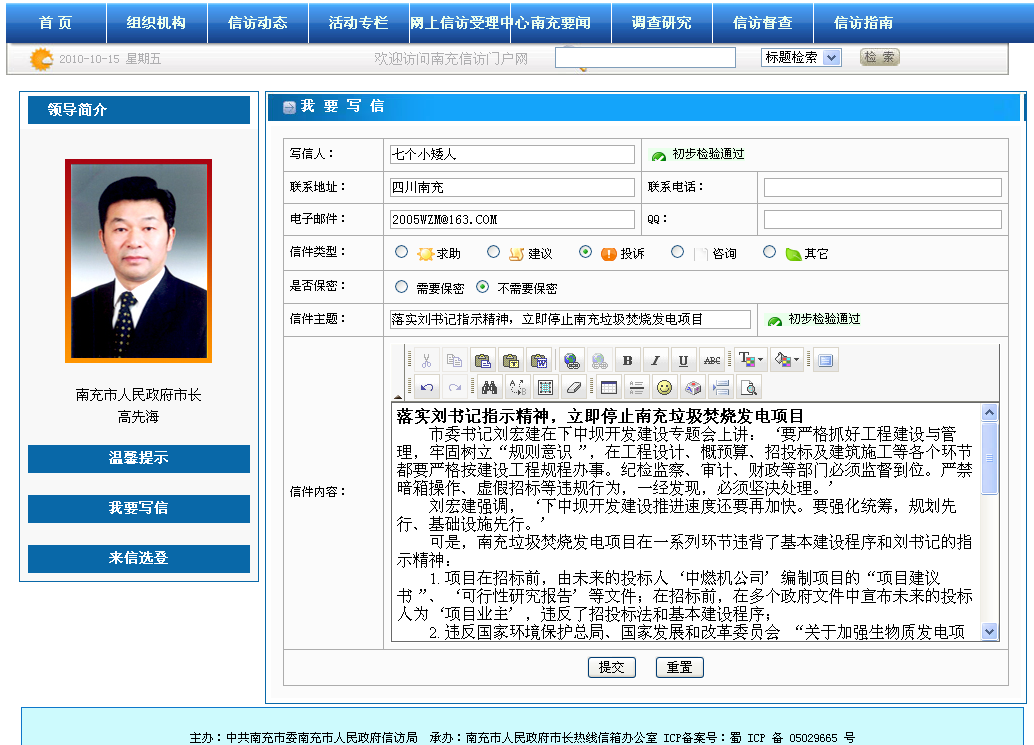Select the 求助 letter type radio button
Image resolution: width=1034 pixels, height=745 pixels.
[402, 252]
